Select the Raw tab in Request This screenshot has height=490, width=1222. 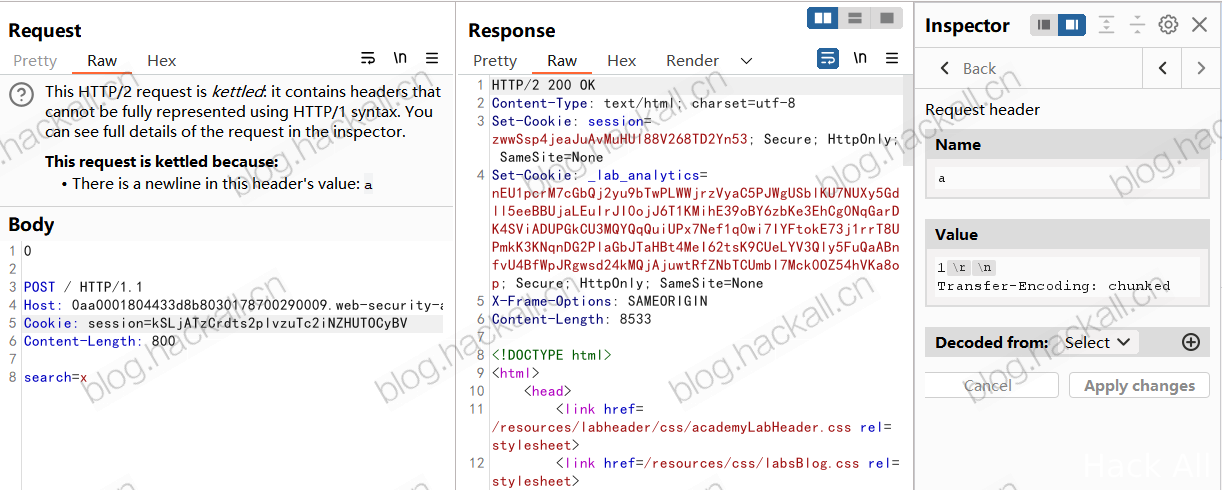tap(102, 61)
